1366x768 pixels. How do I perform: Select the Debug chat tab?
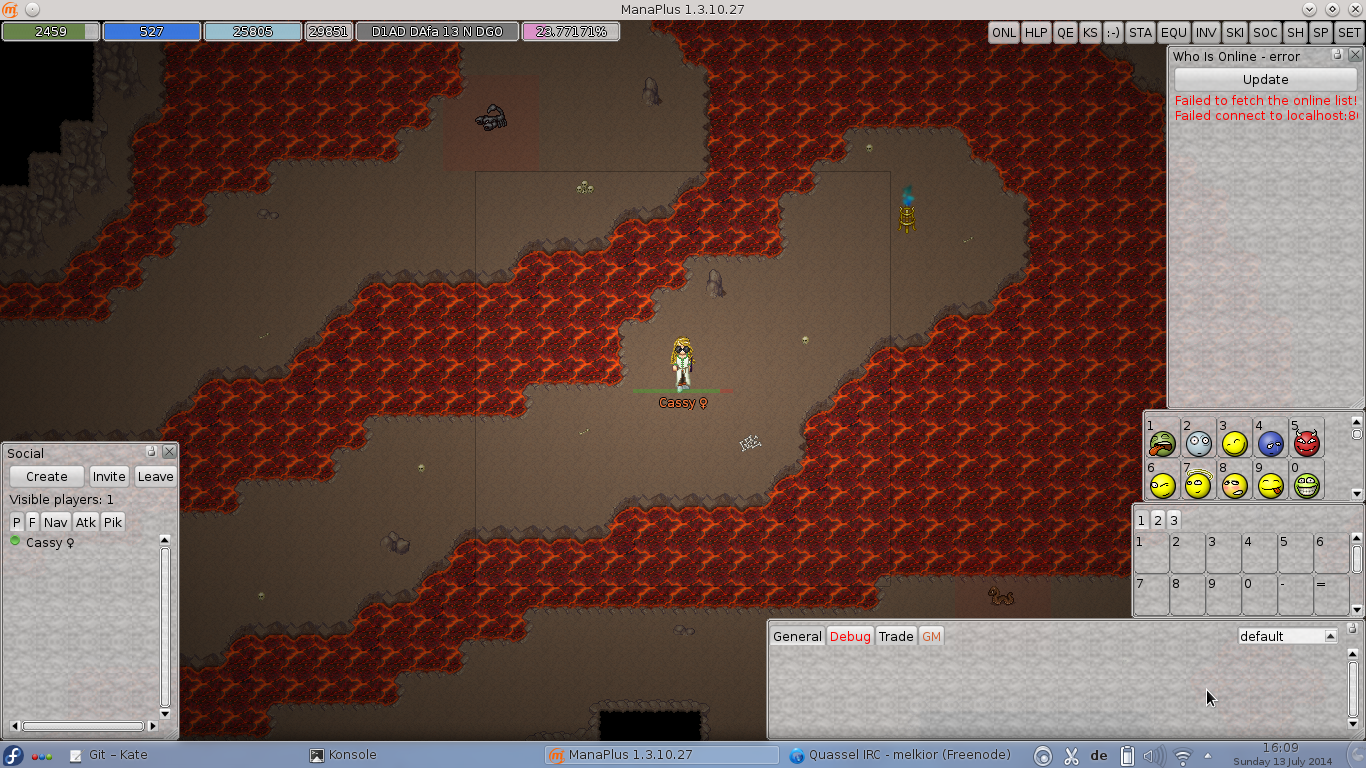point(850,636)
